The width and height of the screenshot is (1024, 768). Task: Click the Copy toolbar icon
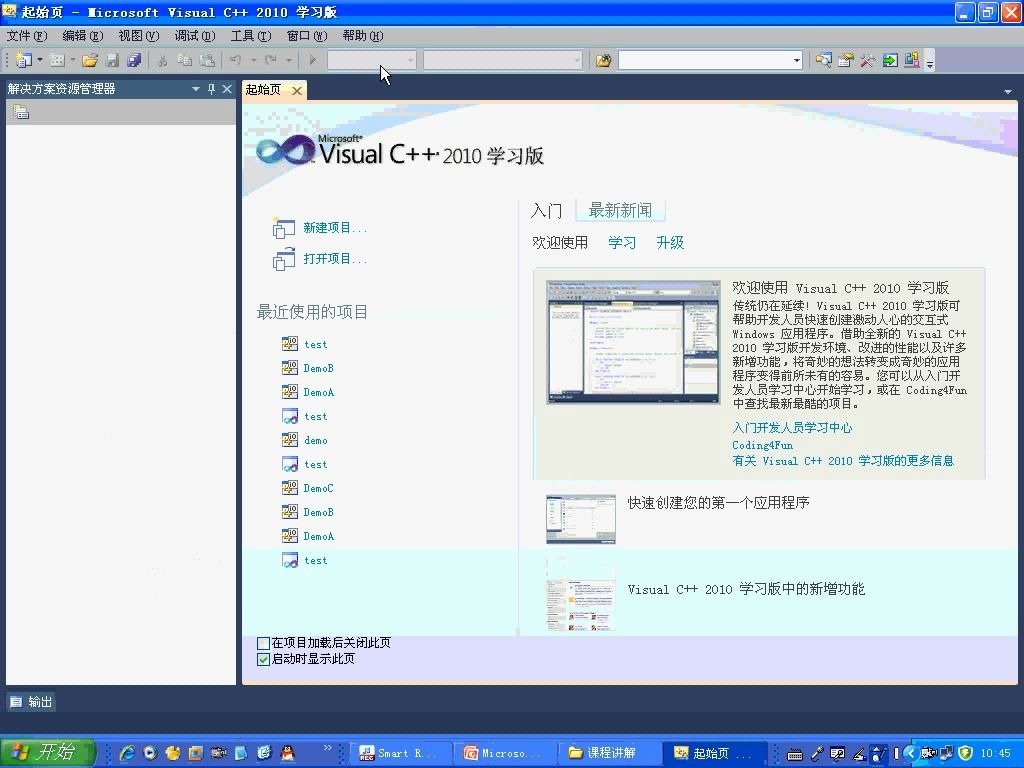point(185,60)
